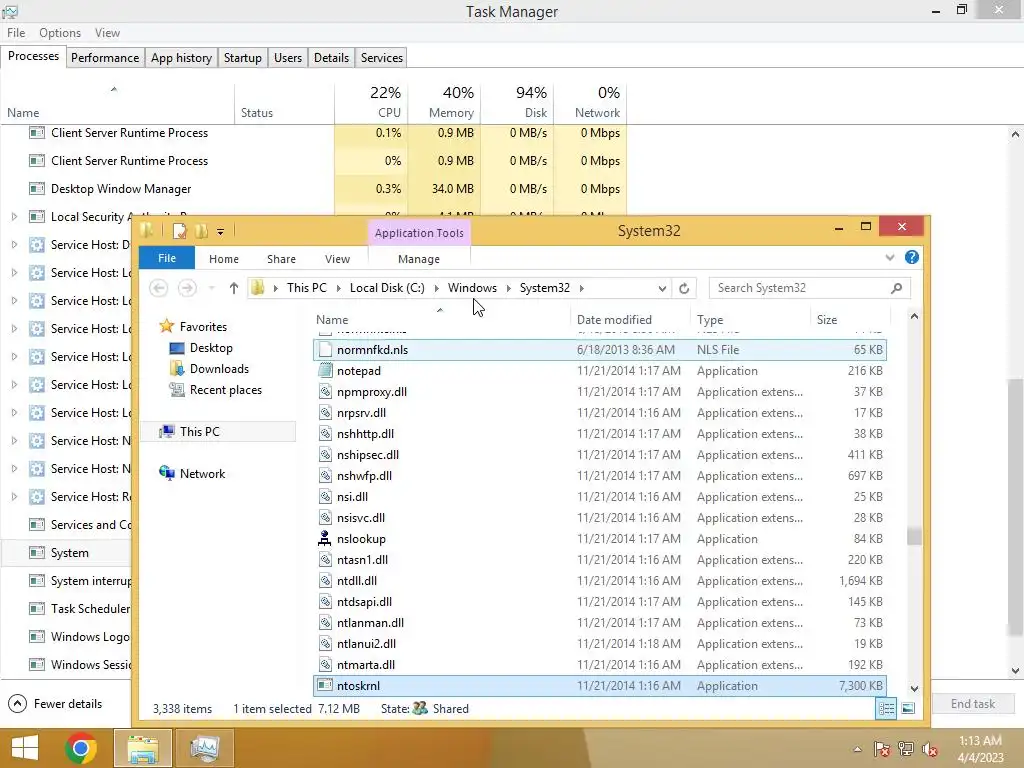Open the Manage ribbon tab

click(x=419, y=259)
